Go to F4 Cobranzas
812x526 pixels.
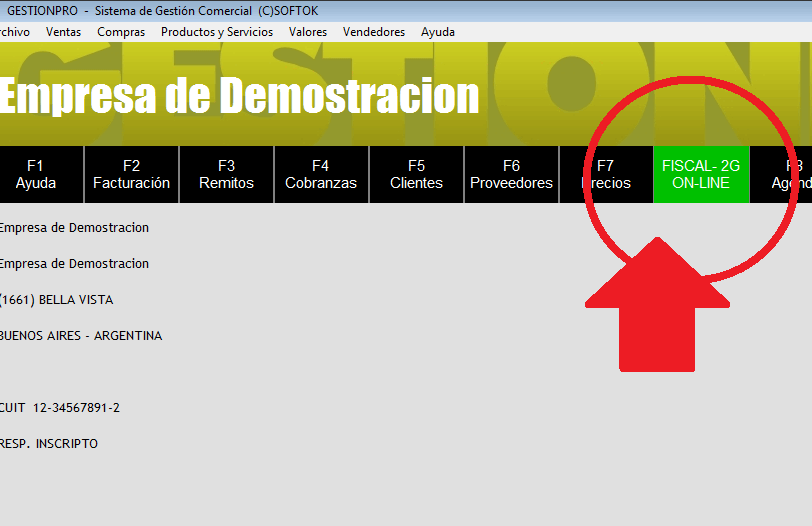click(321, 174)
